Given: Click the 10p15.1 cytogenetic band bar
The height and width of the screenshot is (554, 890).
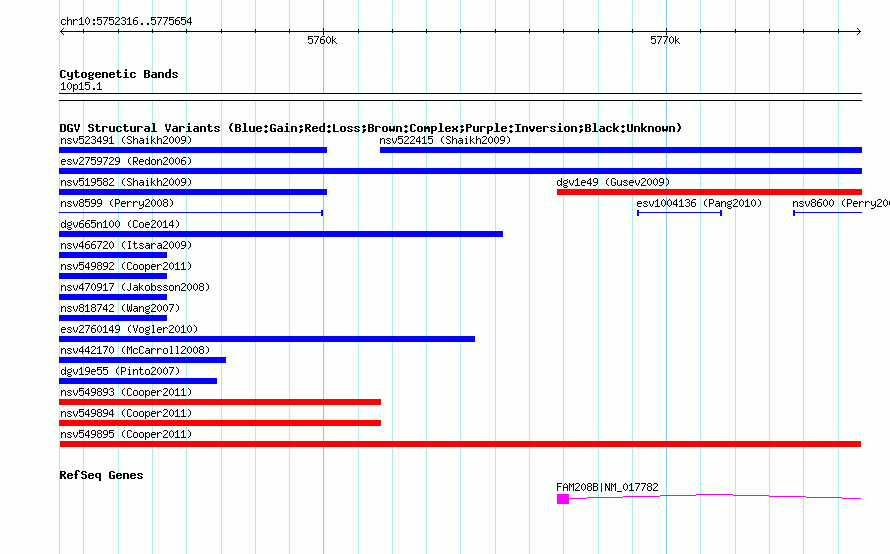Looking at the screenshot, I should (x=460, y=97).
